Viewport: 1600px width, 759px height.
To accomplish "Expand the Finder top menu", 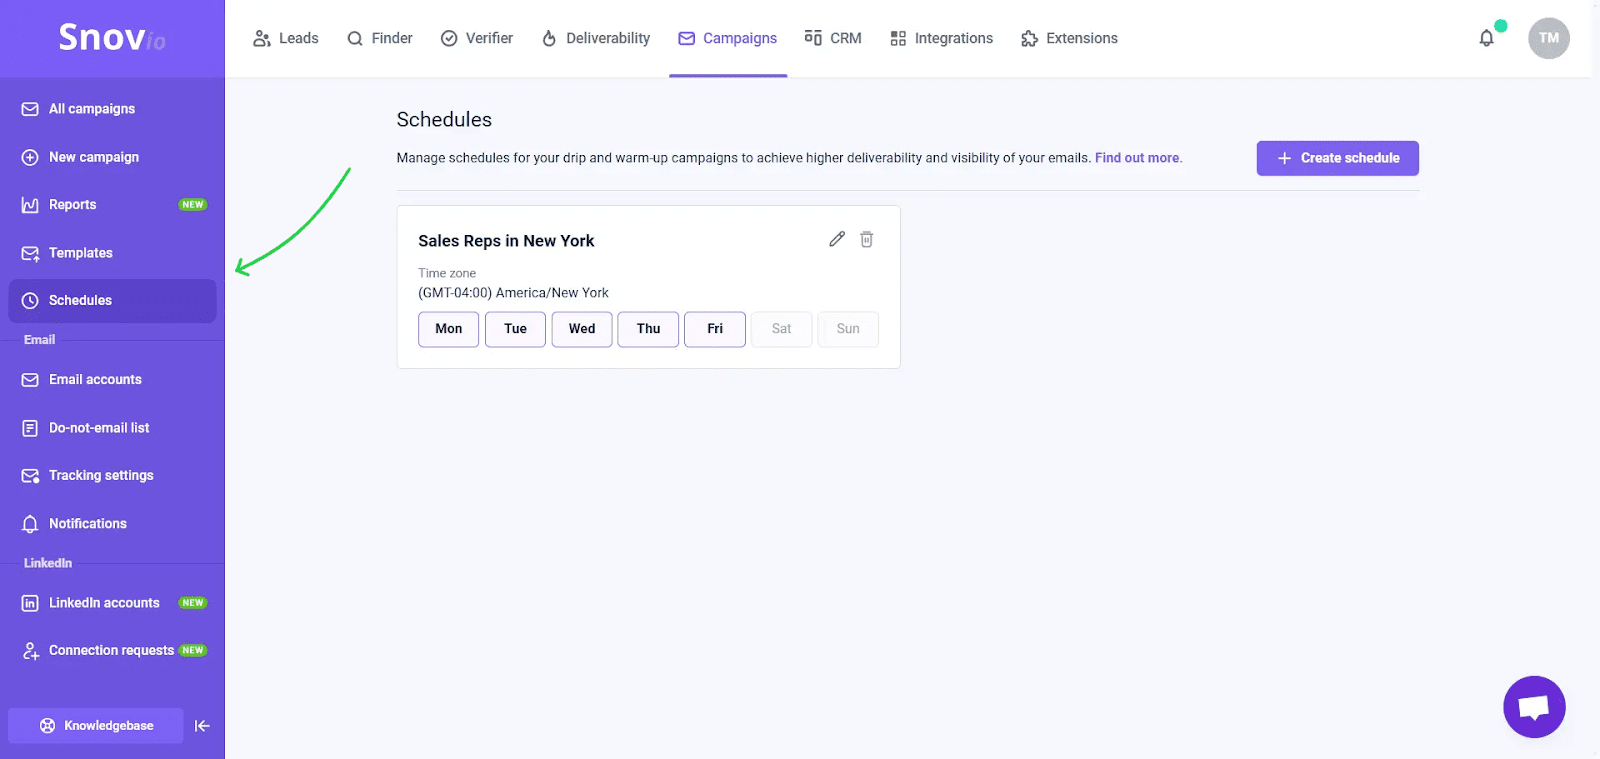I will (380, 38).
